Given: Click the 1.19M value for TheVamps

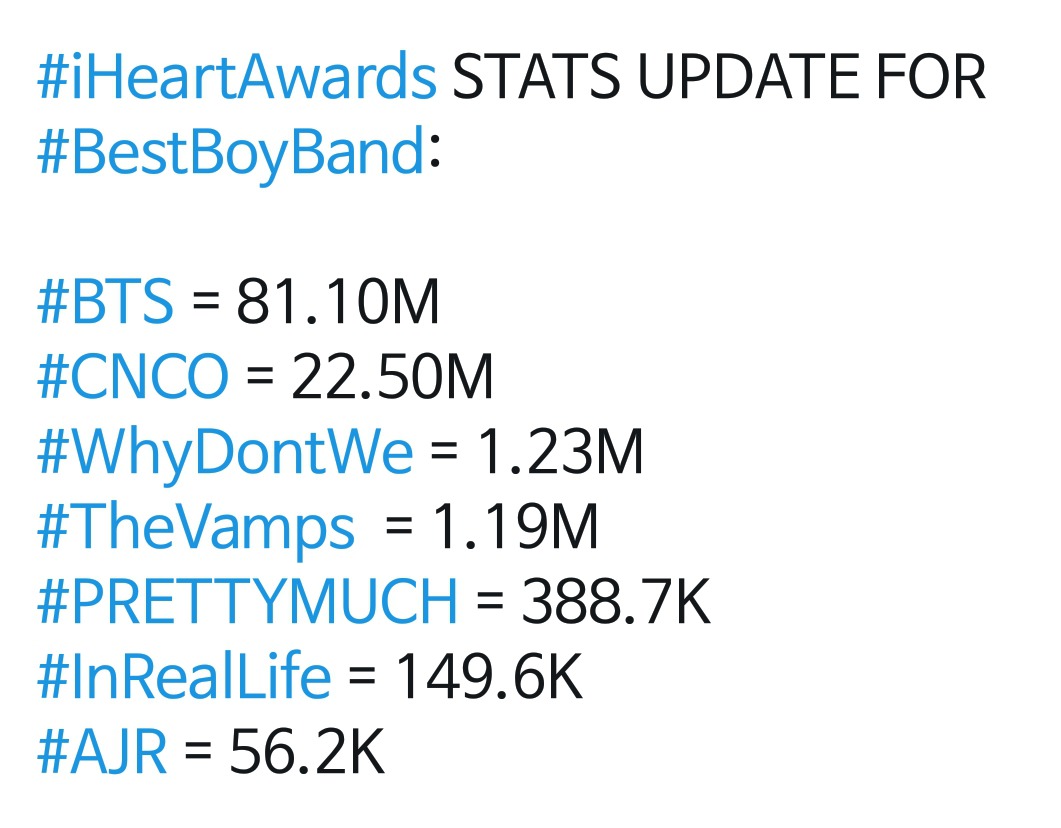Looking at the screenshot, I should (515, 528).
